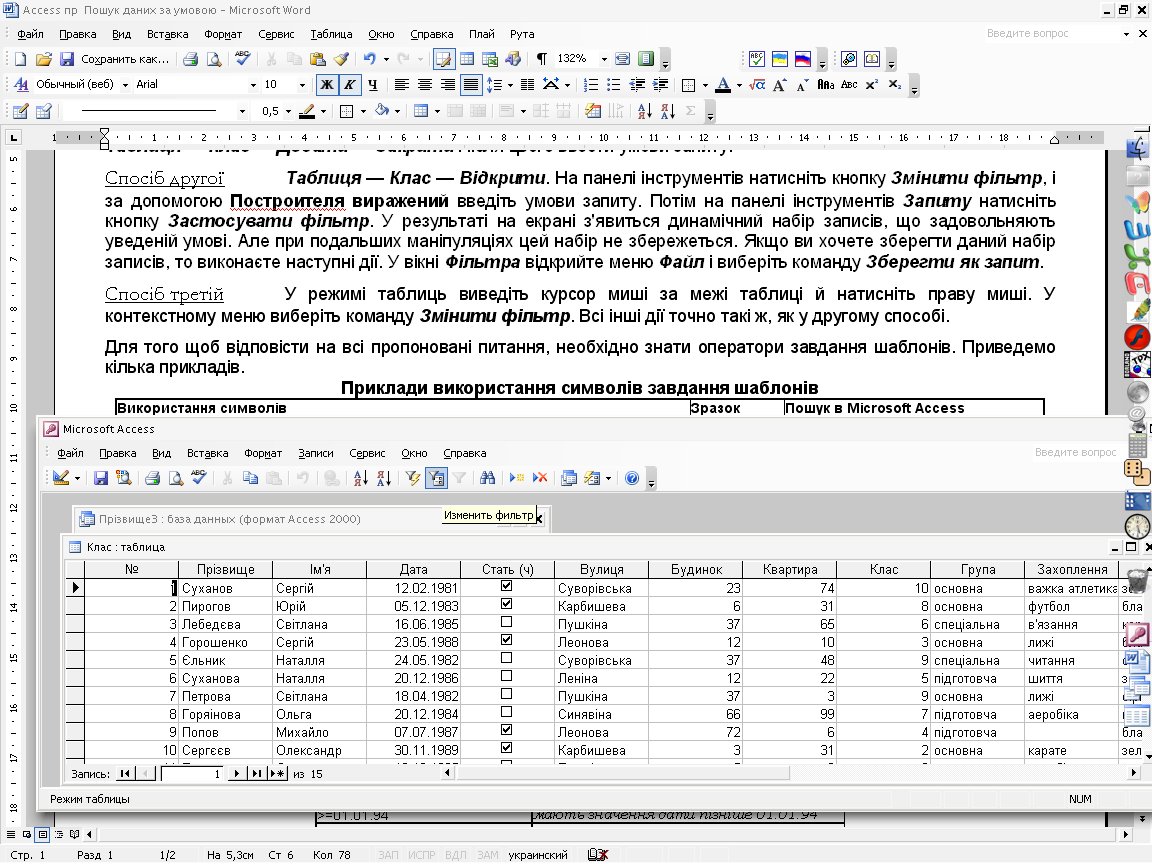Open Word Сервис menu

(x=276, y=34)
